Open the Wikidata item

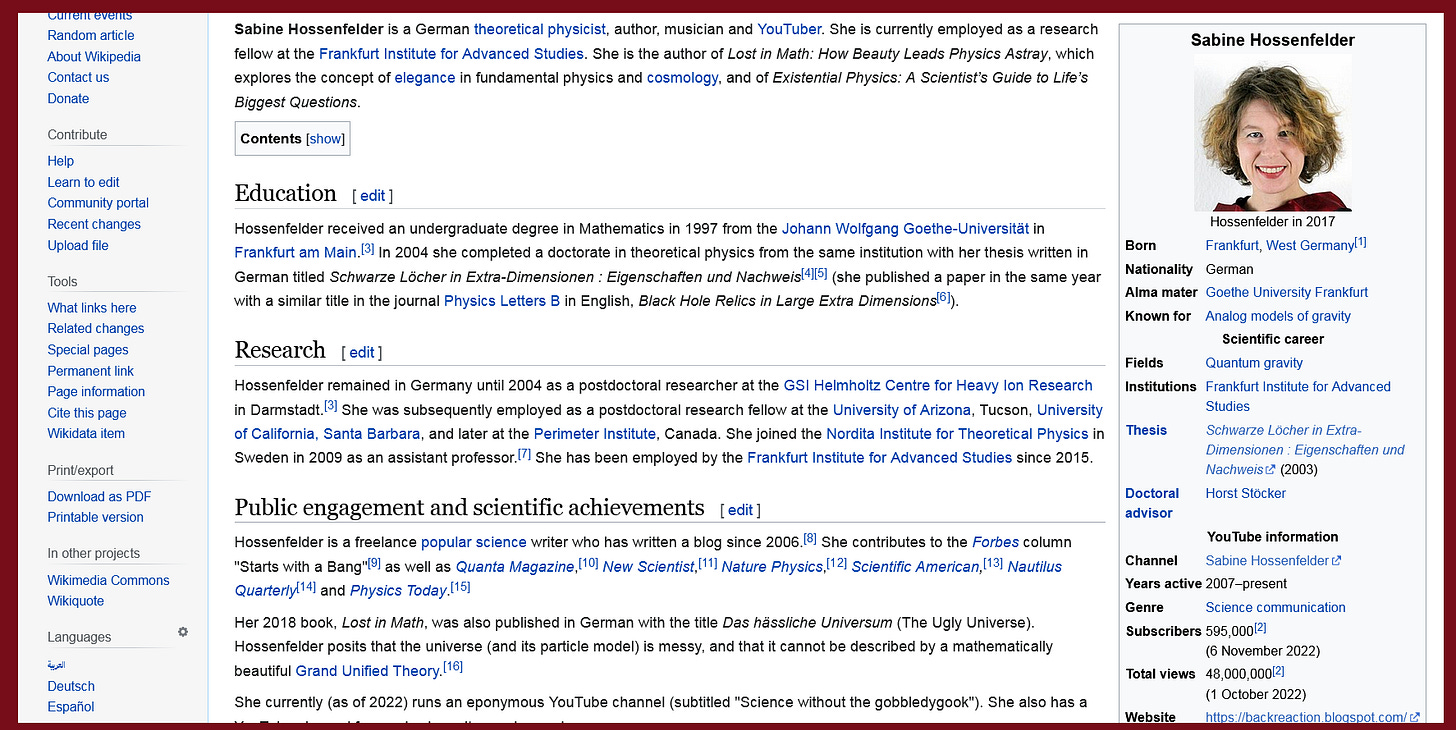click(x=86, y=433)
